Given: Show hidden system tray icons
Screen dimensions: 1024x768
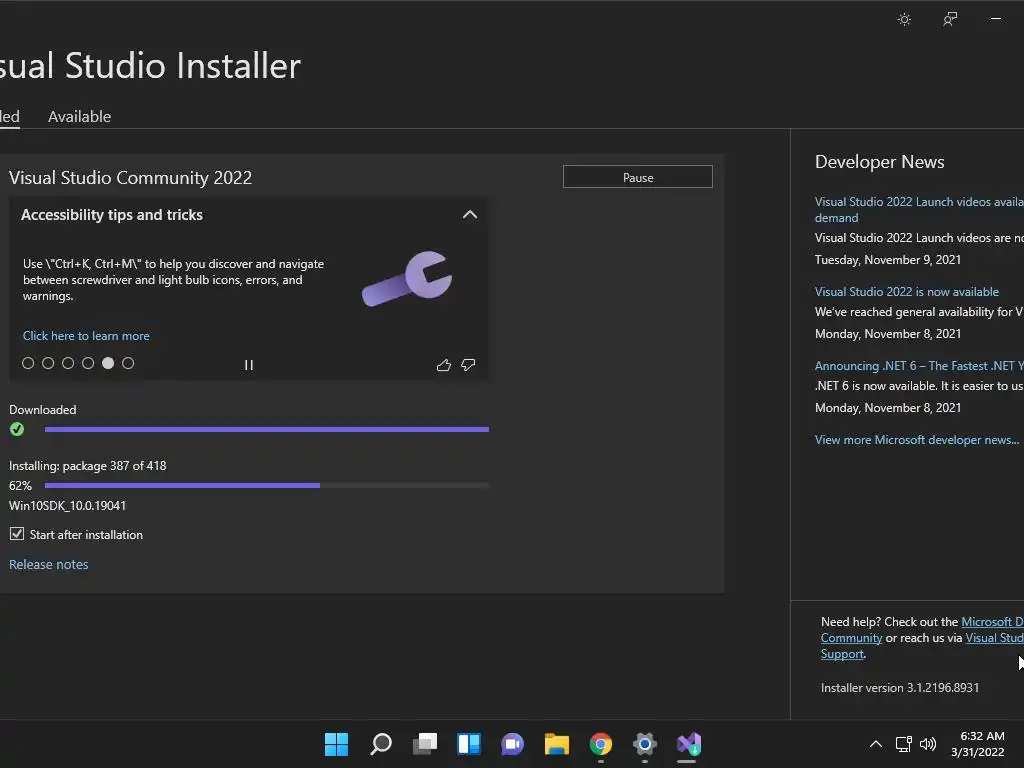Looking at the screenshot, I should (x=876, y=744).
